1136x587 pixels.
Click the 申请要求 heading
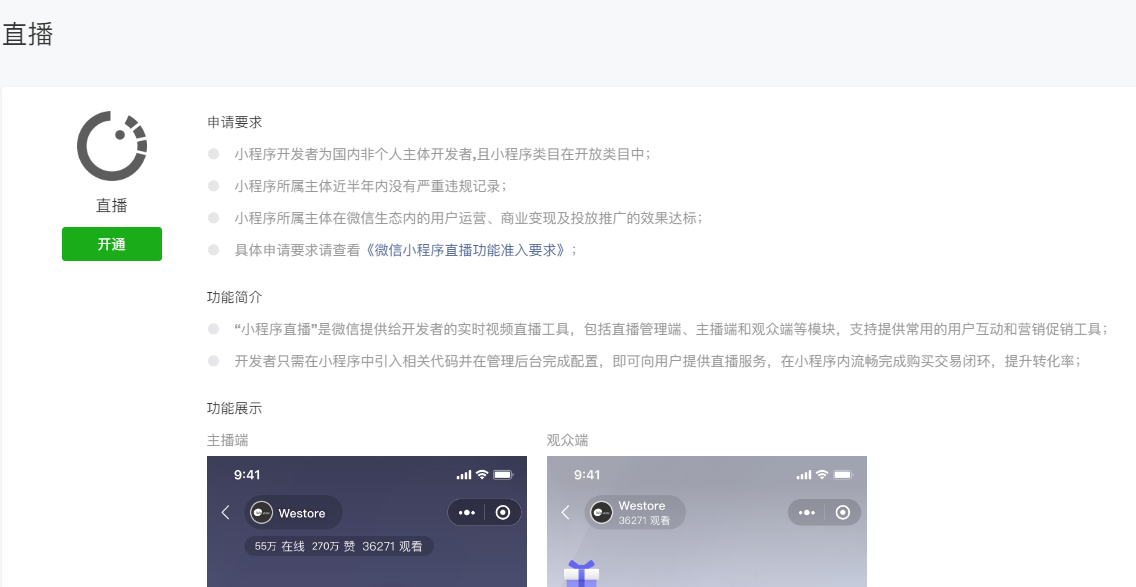click(234, 122)
